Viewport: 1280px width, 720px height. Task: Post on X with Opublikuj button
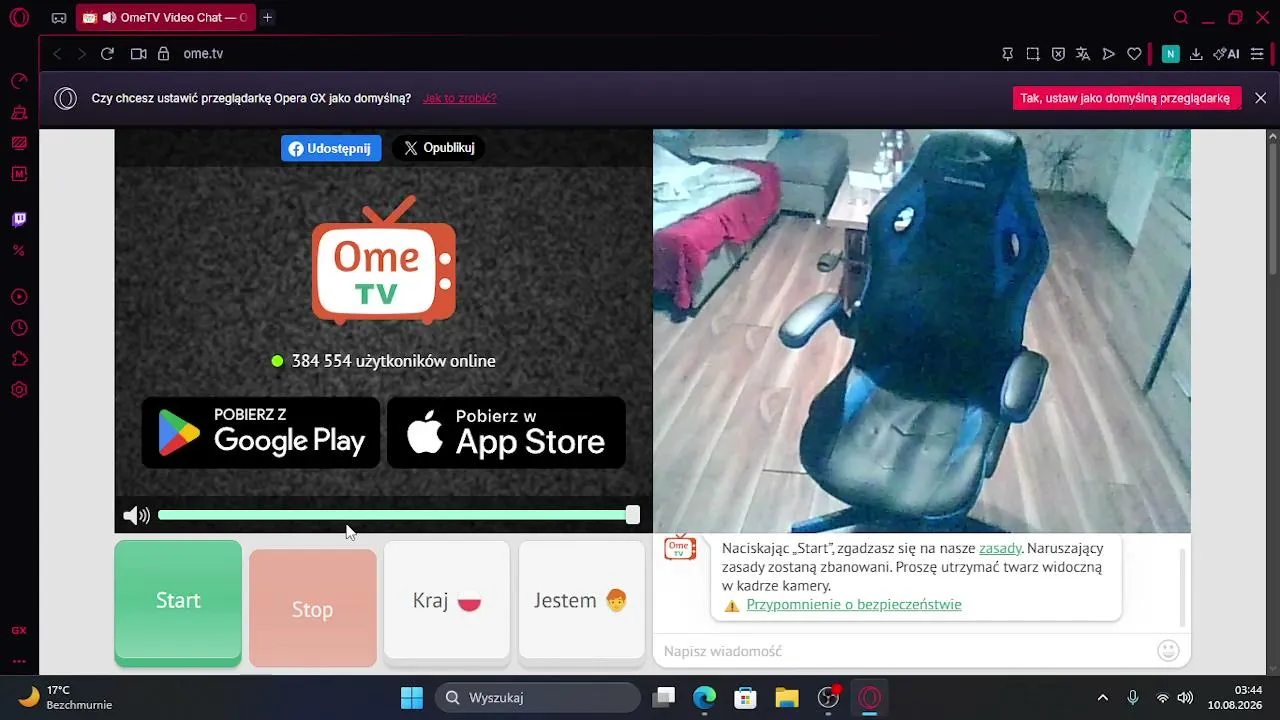(x=438, y=148)
